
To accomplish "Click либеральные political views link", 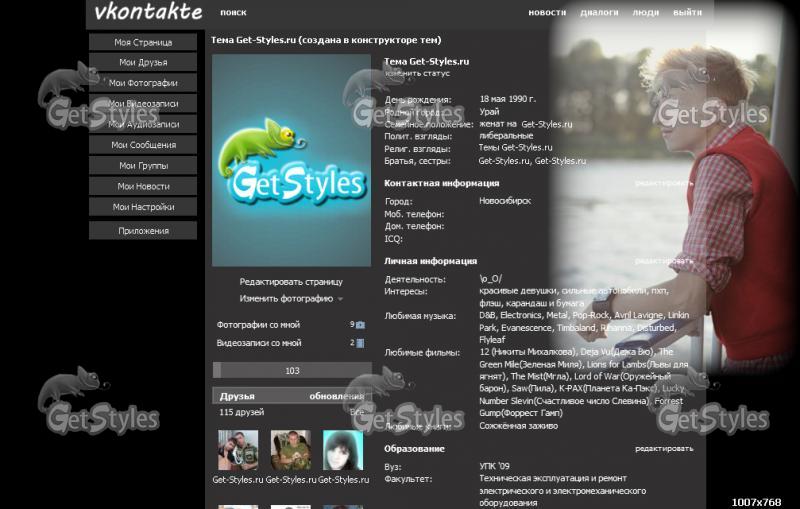I will [506, 136].
